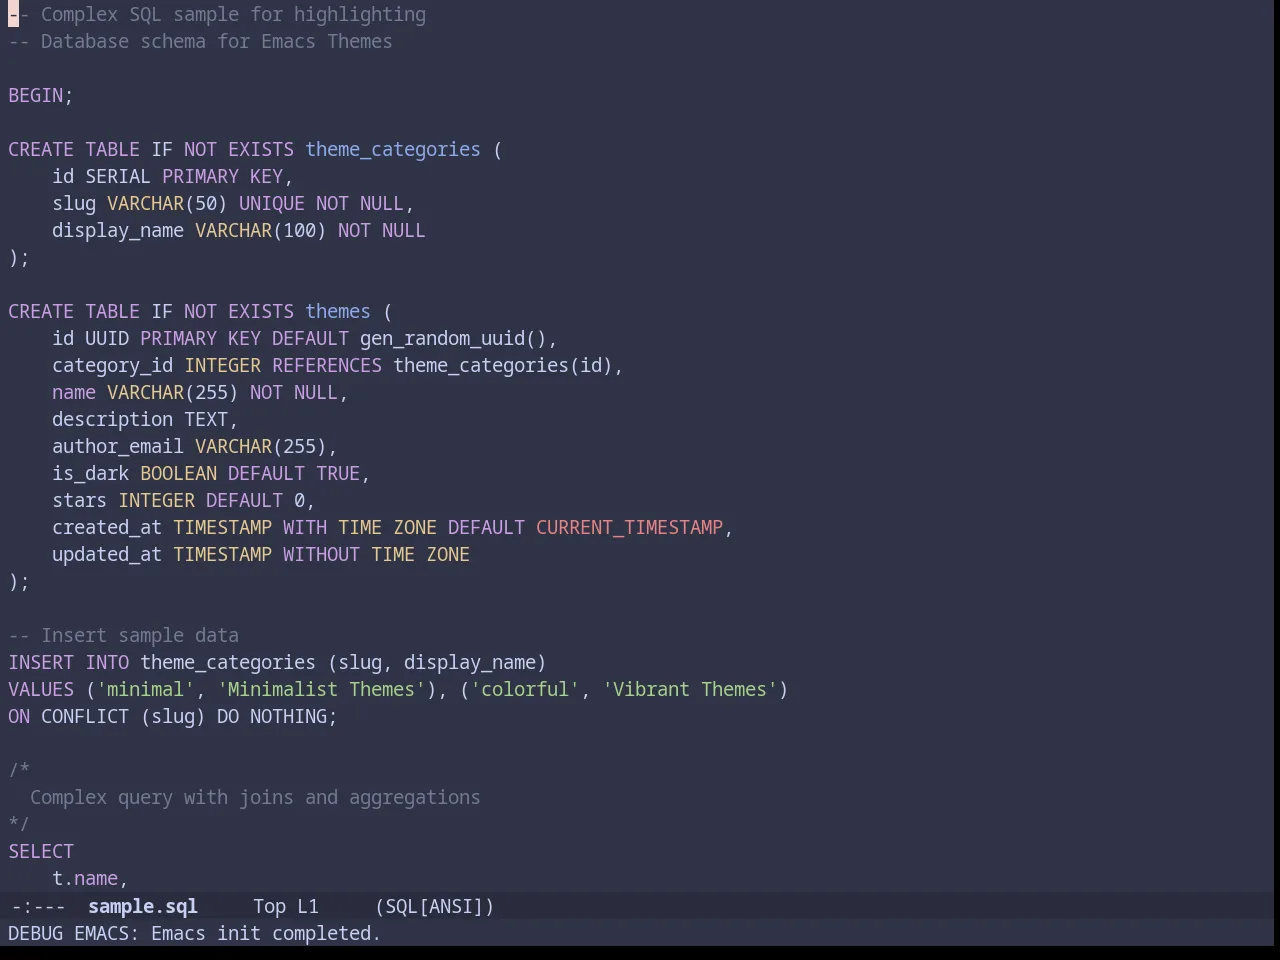Viewport: 1280px width, 960px height.
Task: Click the (SQL[ANSI]) major mode indicator
Action: [x=435, y=906]
